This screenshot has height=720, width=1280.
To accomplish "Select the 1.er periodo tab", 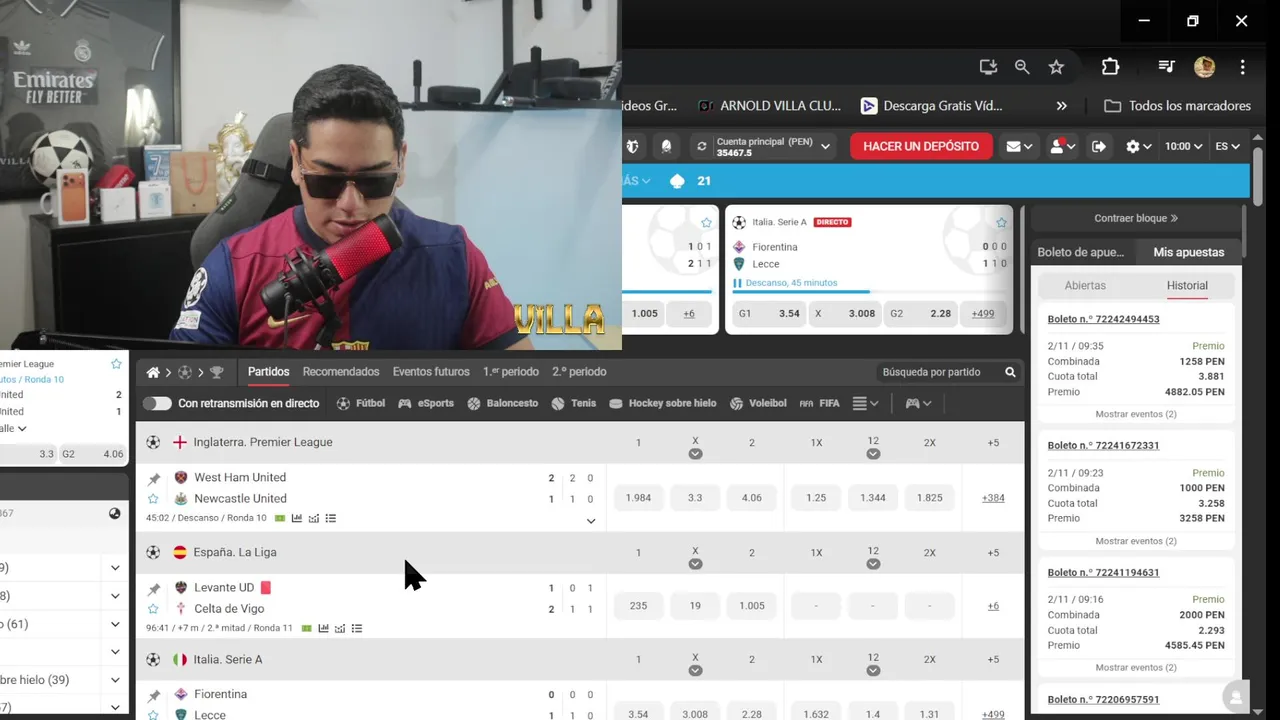I will tap(511, 372).
